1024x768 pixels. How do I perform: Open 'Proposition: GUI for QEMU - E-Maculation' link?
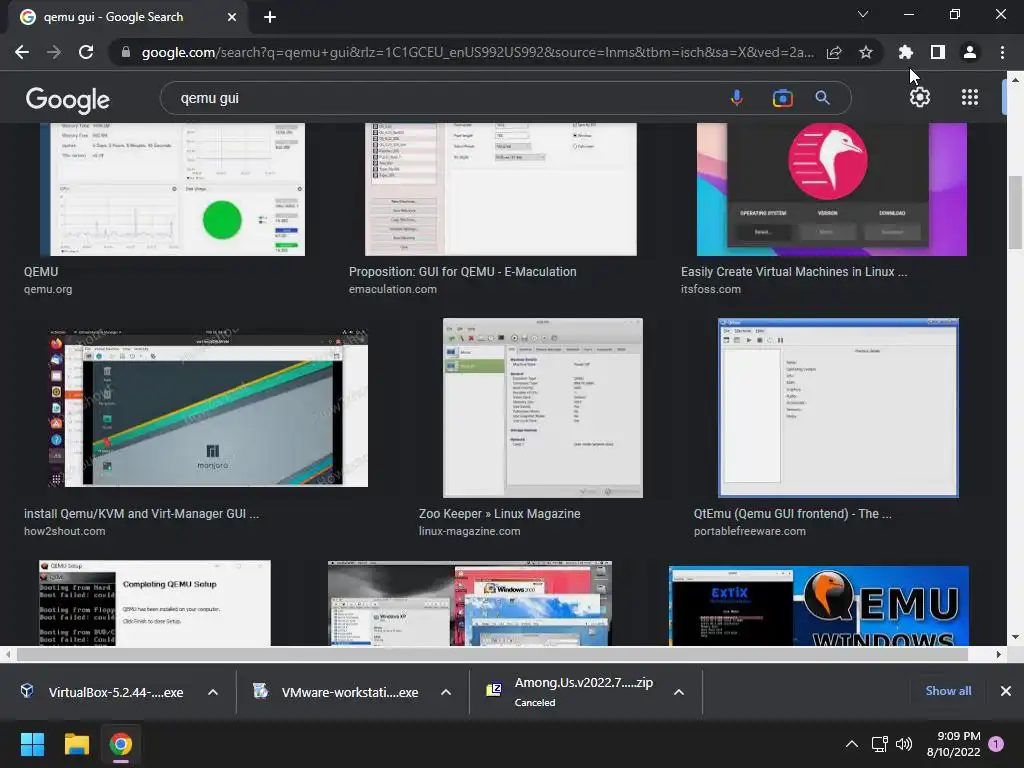point(462,272)
